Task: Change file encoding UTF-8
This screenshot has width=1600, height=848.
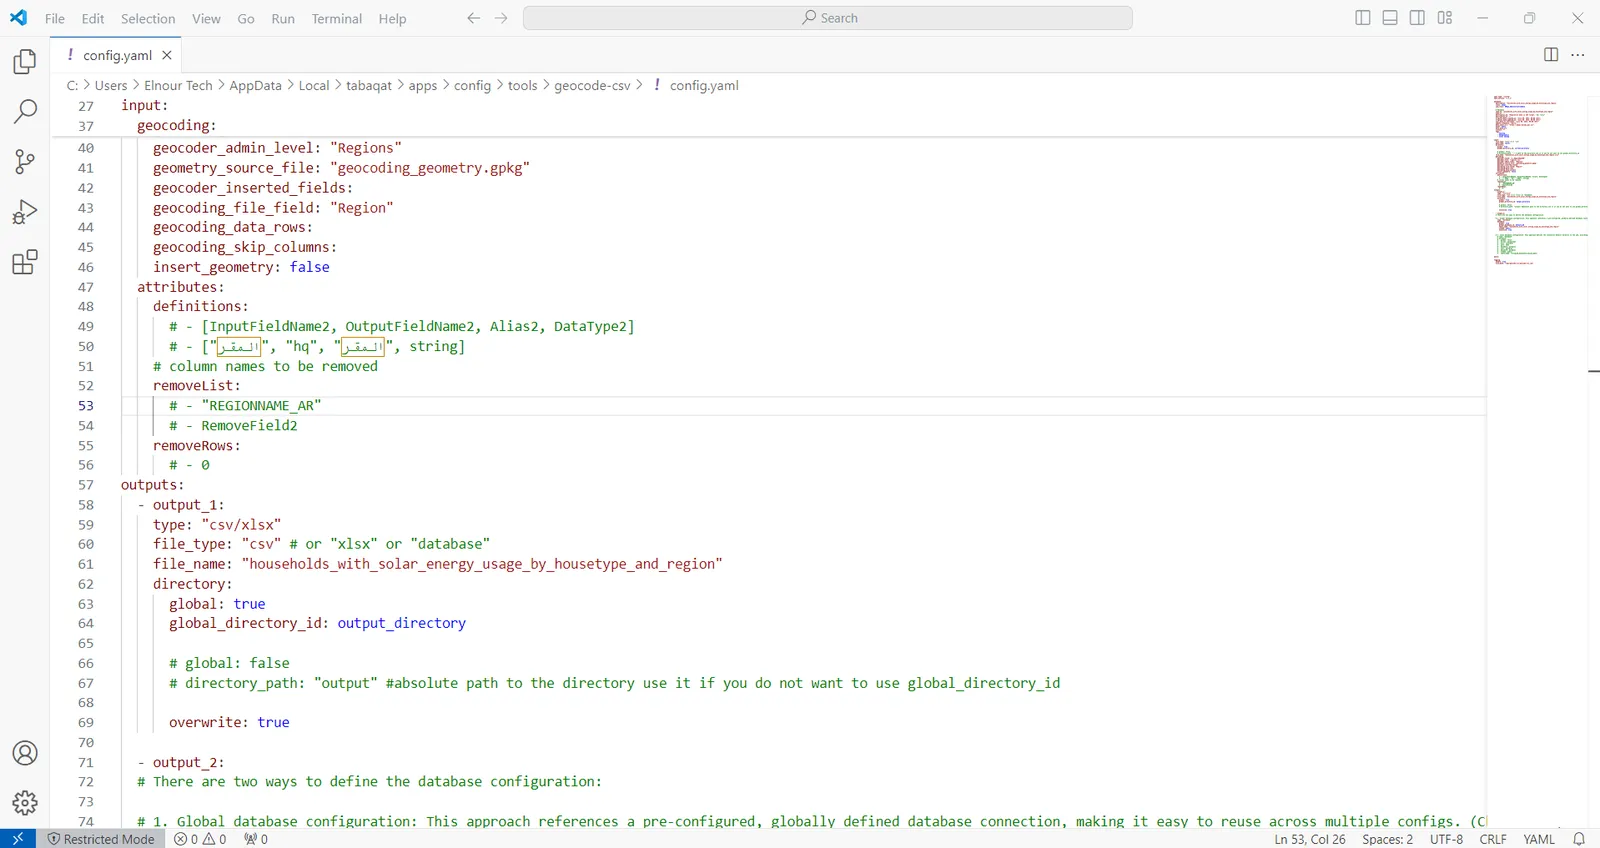Action: pyautogui.click(x=1446, y=839)
